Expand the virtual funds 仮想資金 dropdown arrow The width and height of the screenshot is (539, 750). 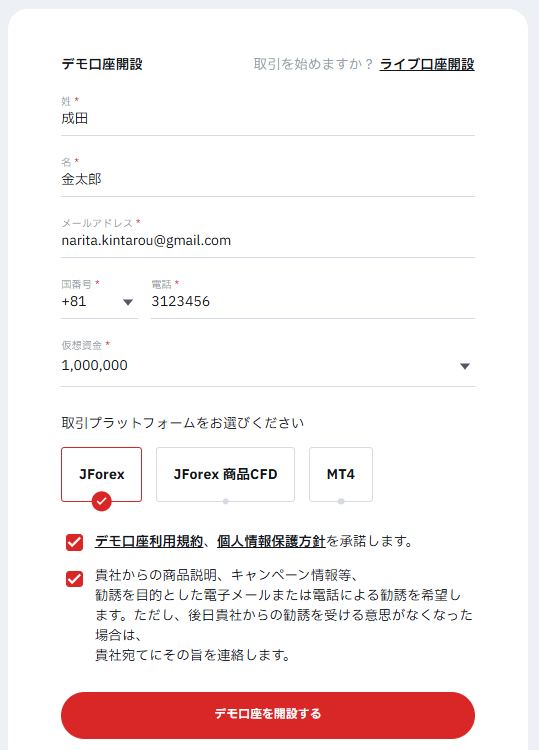point(465,366)
